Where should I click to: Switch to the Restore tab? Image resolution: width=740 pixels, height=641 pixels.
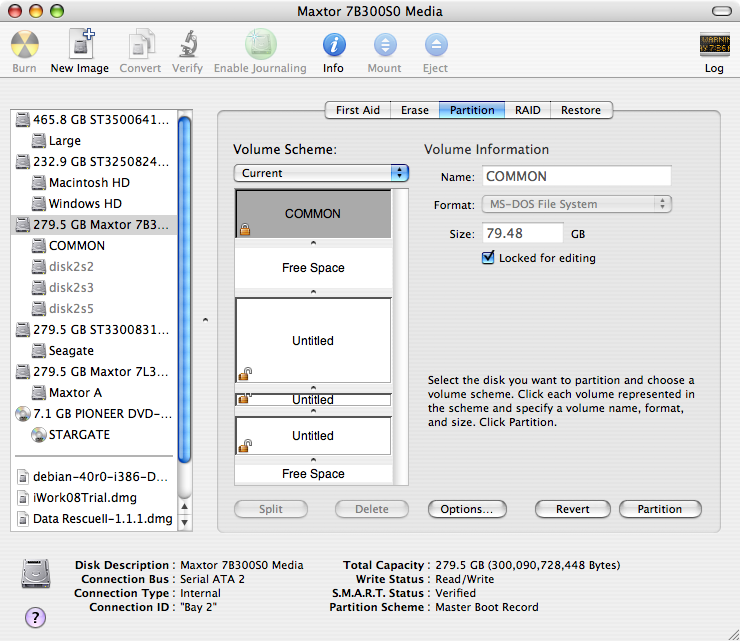(581, 110)
